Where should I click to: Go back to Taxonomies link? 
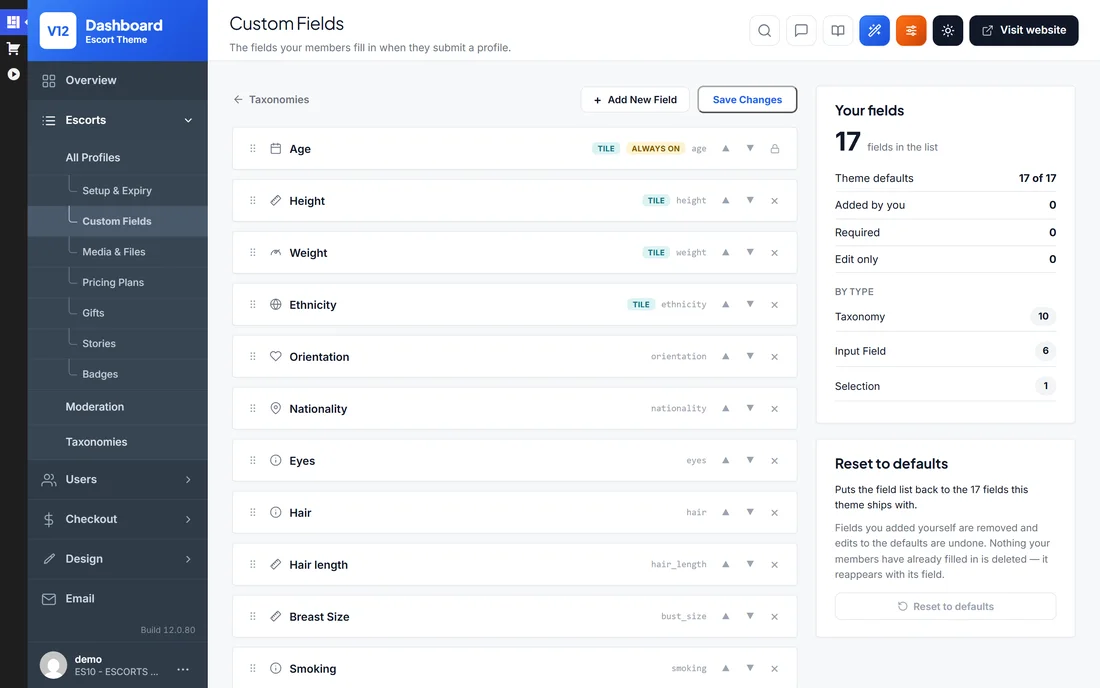tap(271, 100)
